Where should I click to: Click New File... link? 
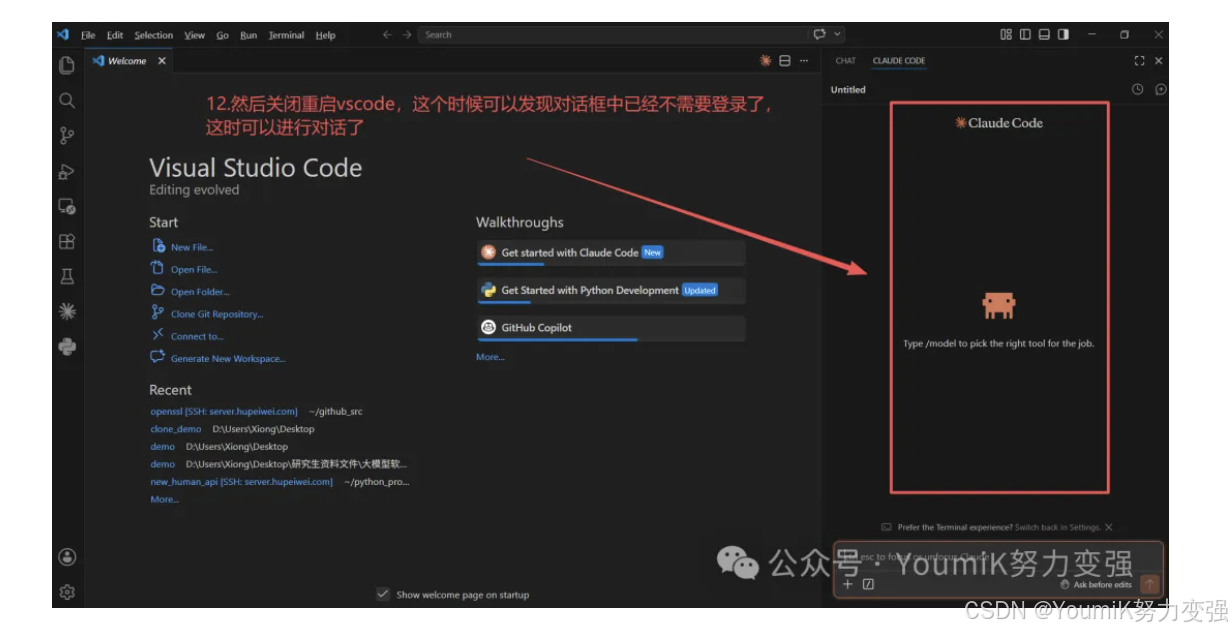(192, 247)
